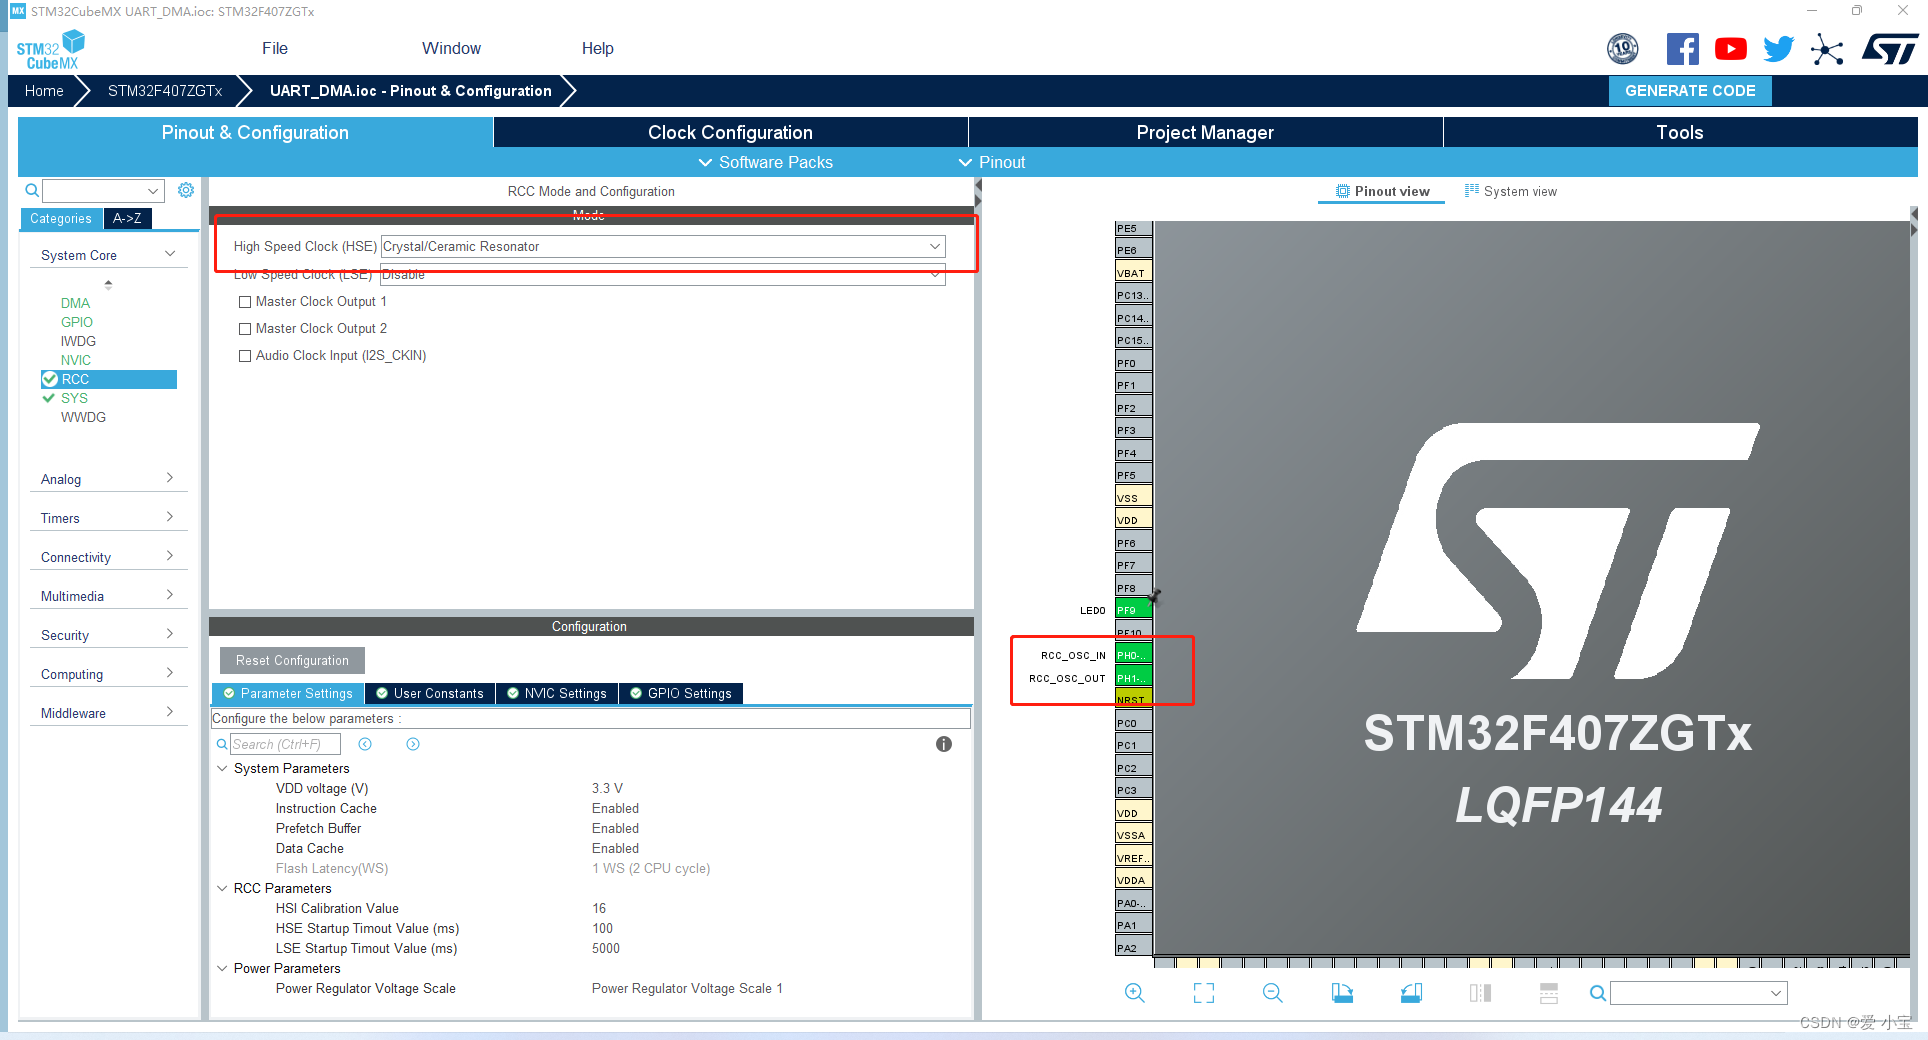Viewport: 1928px width, 1040px height.
Task: Switch to the Clock Configuration tab
Action: click(729, 132)
